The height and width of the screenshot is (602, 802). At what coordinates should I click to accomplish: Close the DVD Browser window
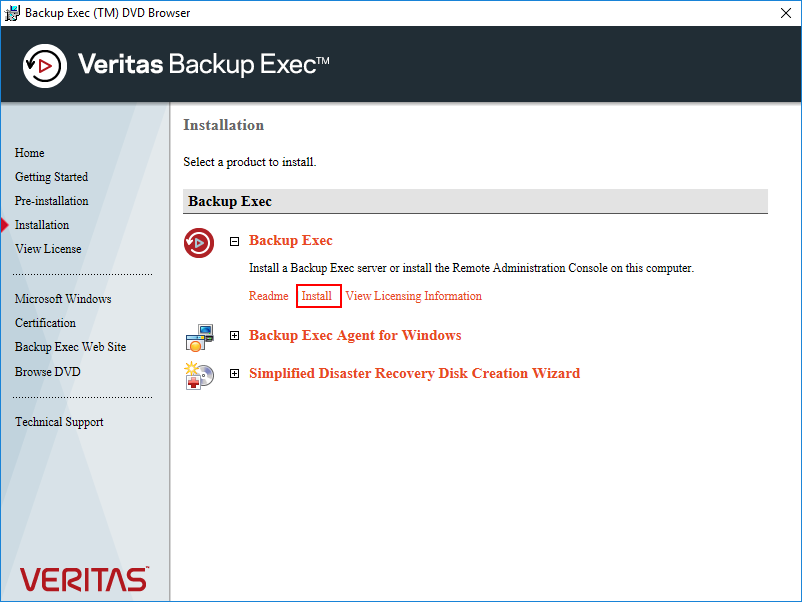point(786,13)
